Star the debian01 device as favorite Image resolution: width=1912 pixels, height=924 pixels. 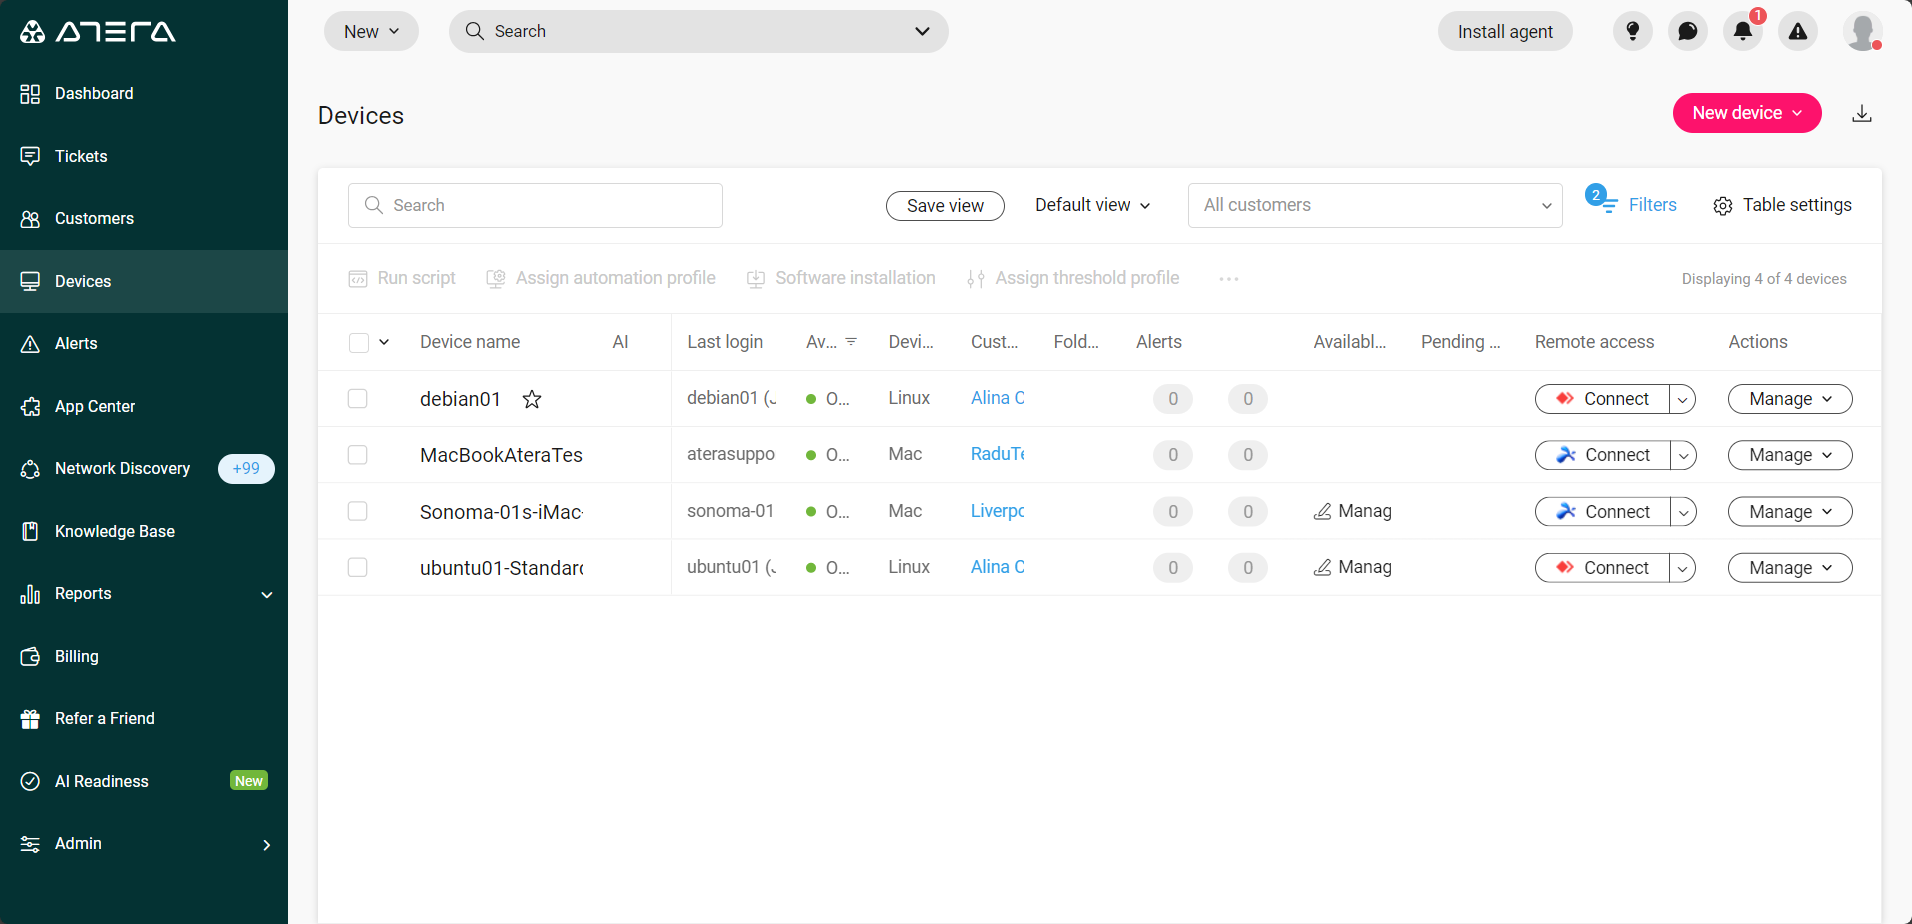pos(532,399)
